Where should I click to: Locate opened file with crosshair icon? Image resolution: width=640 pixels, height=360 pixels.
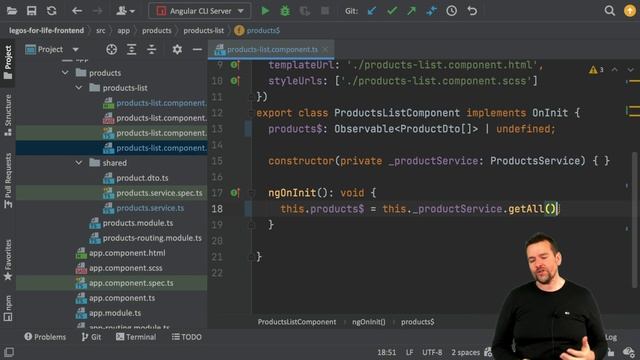pyautogui.click(x=111, y=49)
